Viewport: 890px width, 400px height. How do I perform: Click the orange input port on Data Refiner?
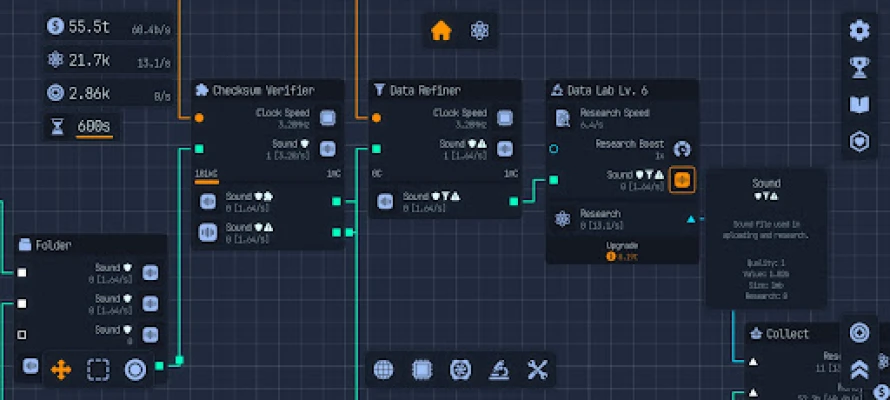point(377,118)
